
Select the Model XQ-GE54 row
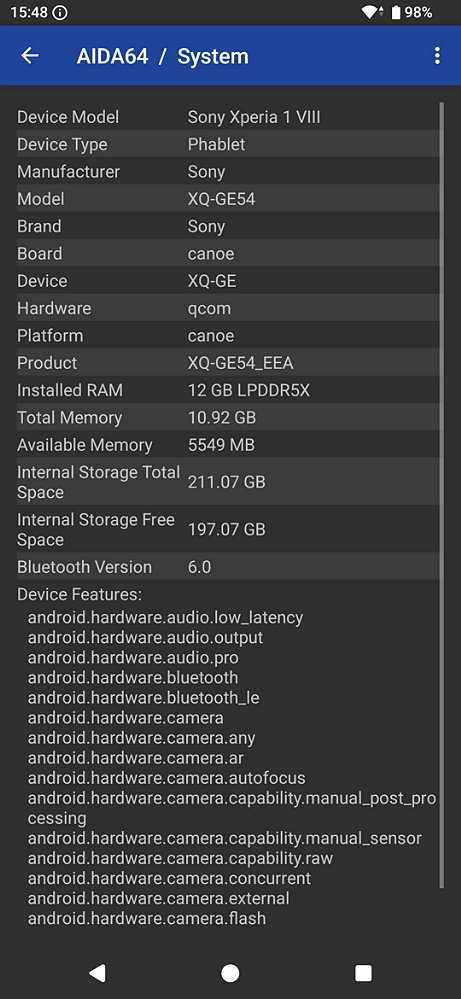[228, 199]
